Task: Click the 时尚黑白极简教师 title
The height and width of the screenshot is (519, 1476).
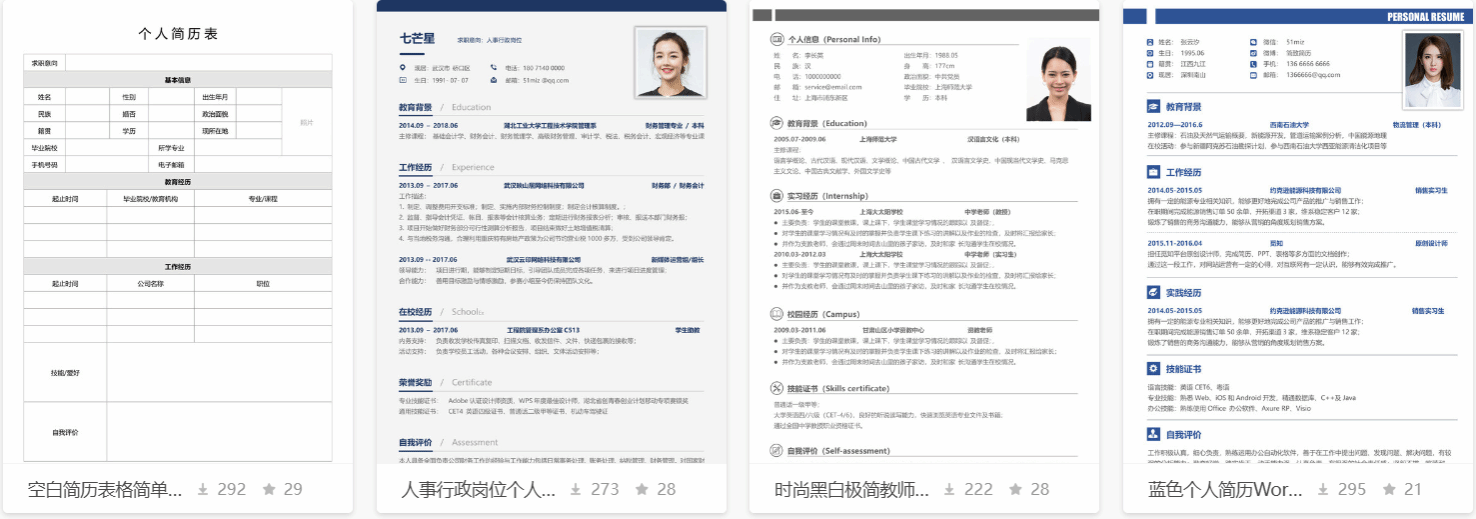Action: 852,490
